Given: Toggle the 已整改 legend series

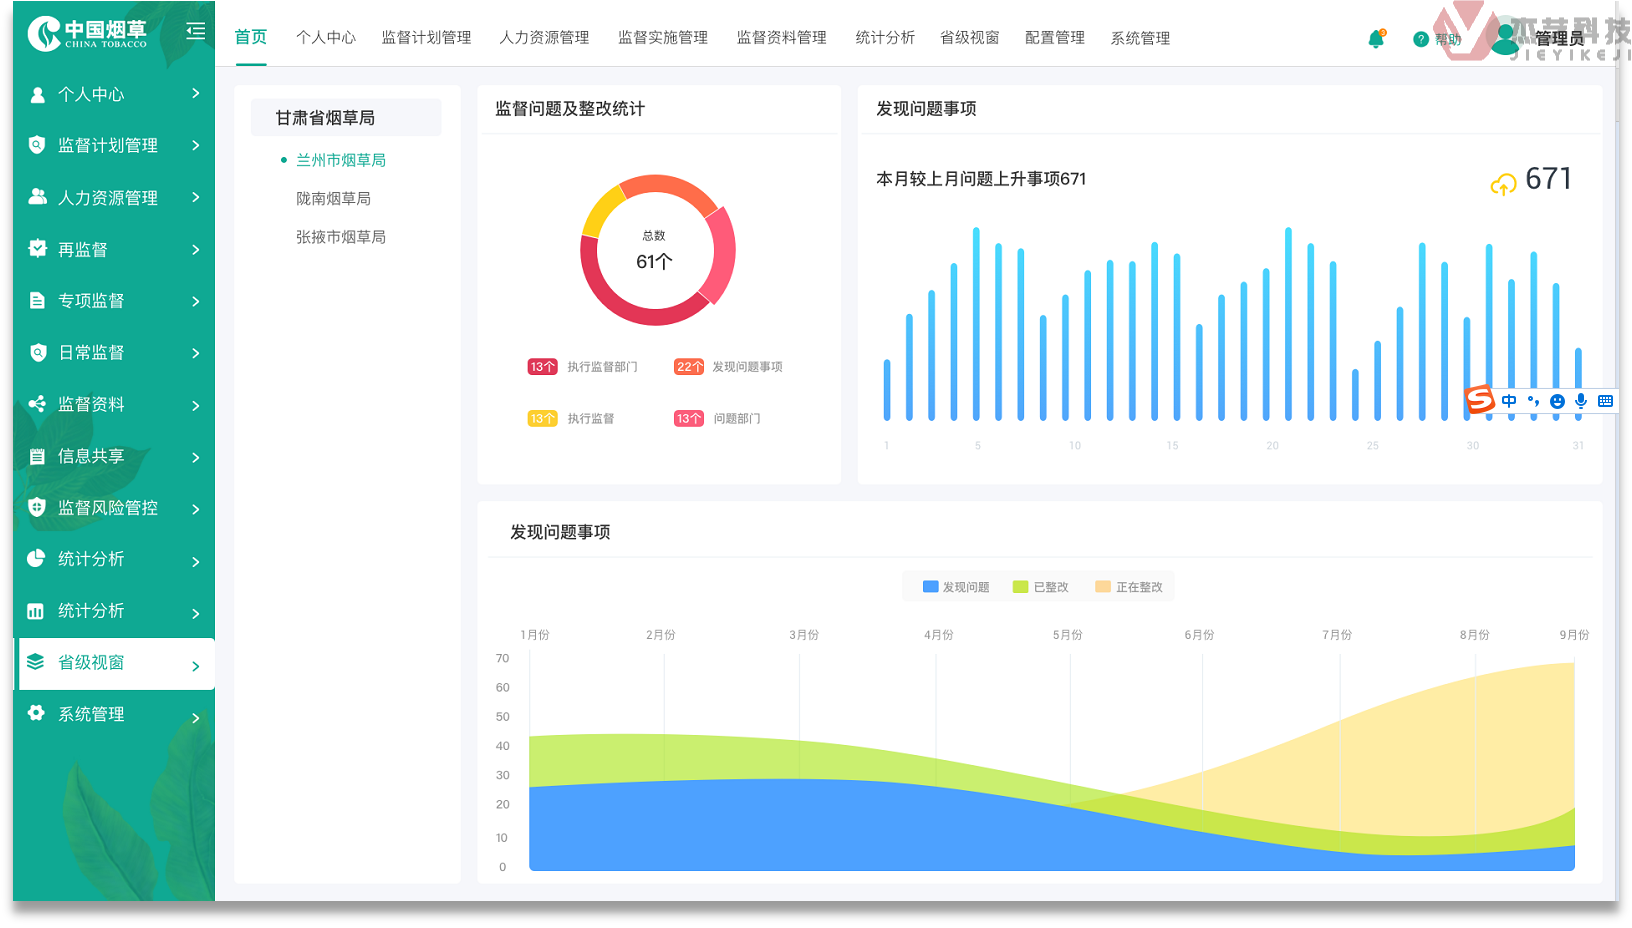Looking at the screenshot, I should (1041, 587).
